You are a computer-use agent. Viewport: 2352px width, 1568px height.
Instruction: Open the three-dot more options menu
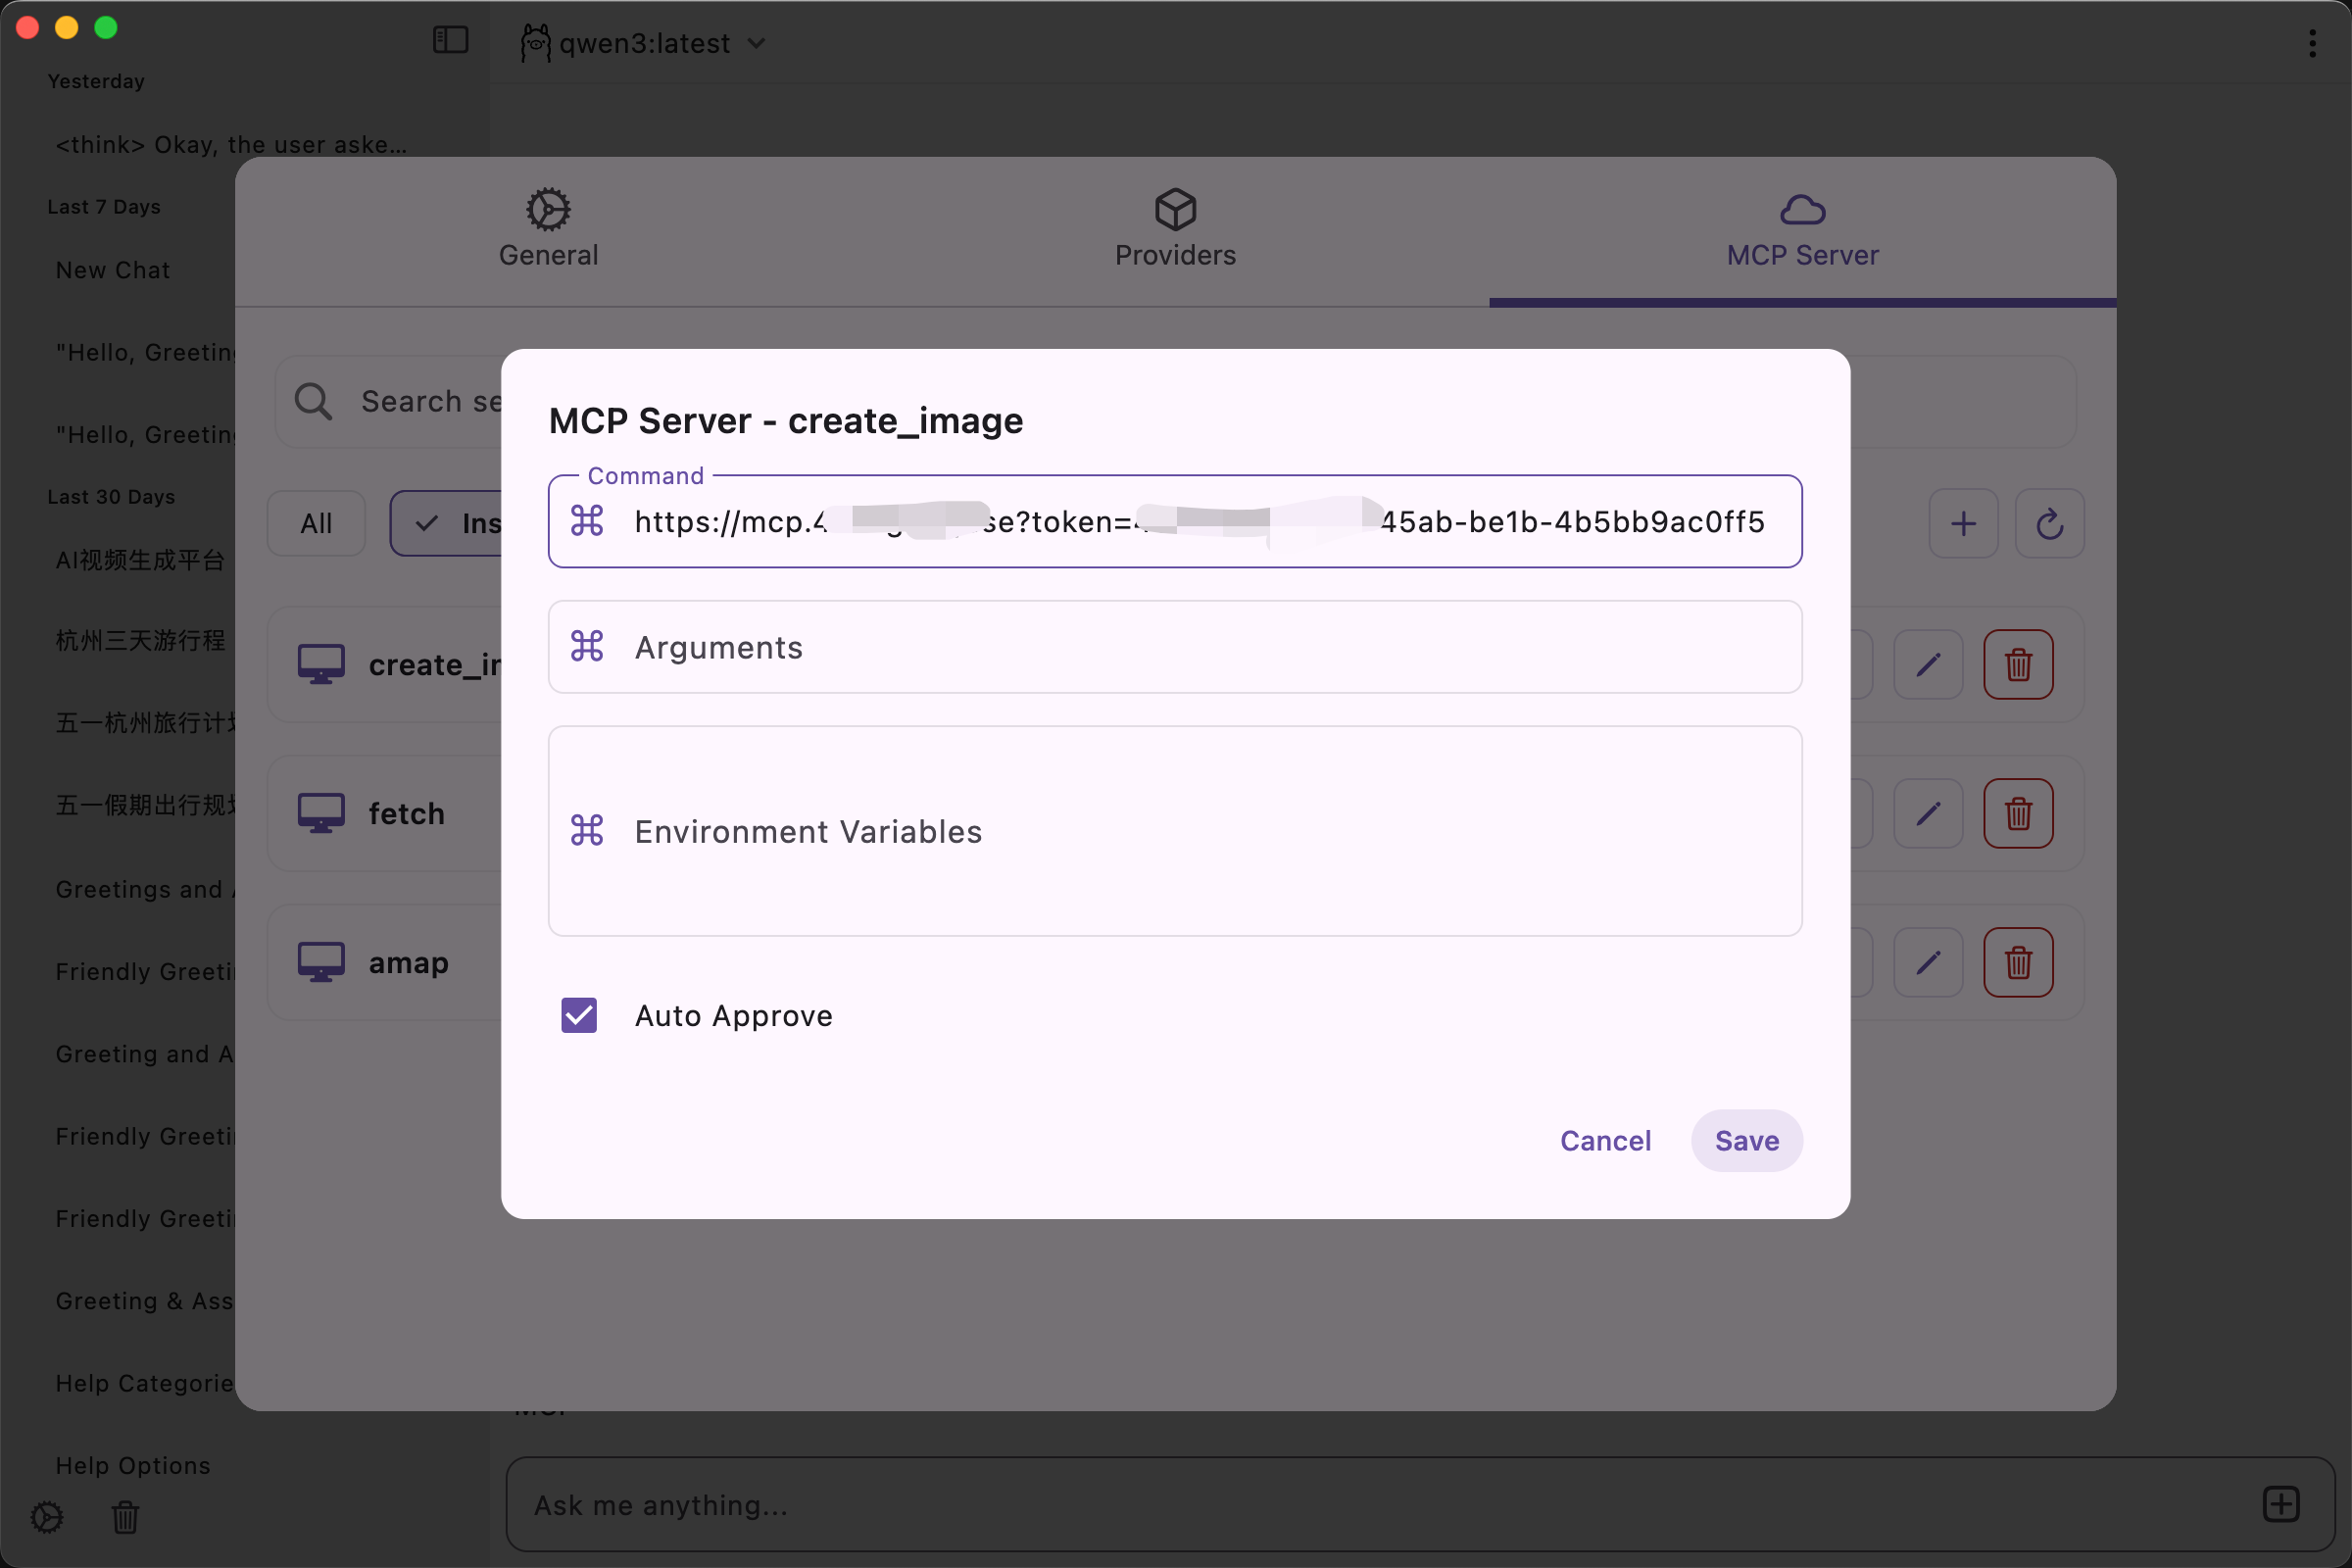(2312, 43)
